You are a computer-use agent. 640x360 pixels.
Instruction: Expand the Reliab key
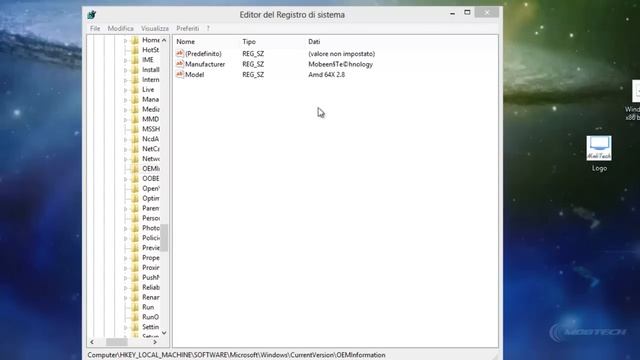click(x=126, y=288)
